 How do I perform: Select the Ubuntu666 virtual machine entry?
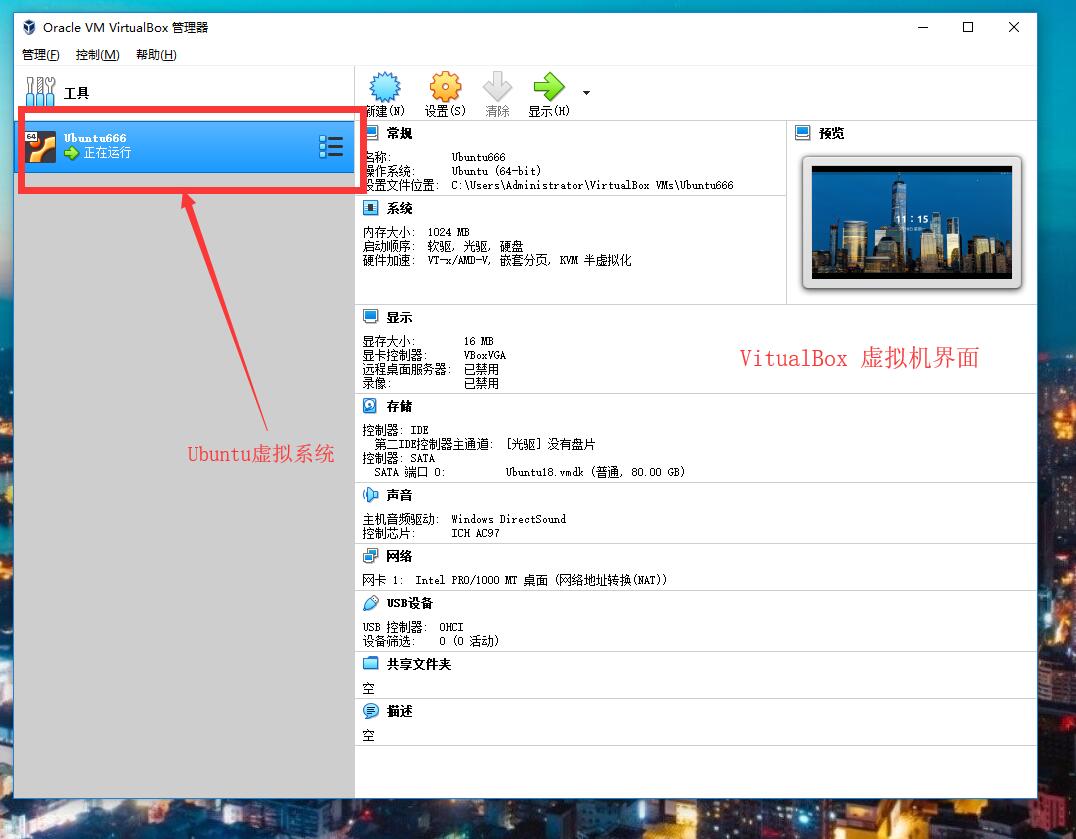click(185, 146)
